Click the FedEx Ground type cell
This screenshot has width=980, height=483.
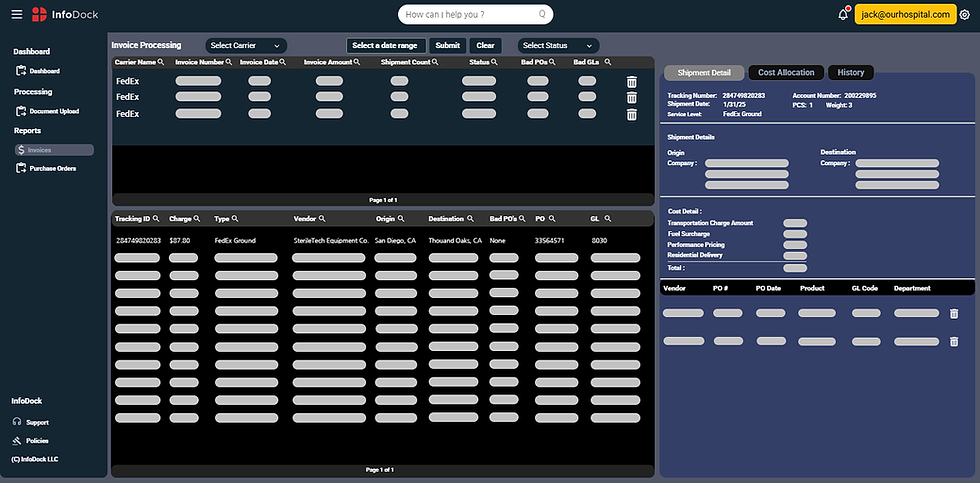[x=235, y=241]
